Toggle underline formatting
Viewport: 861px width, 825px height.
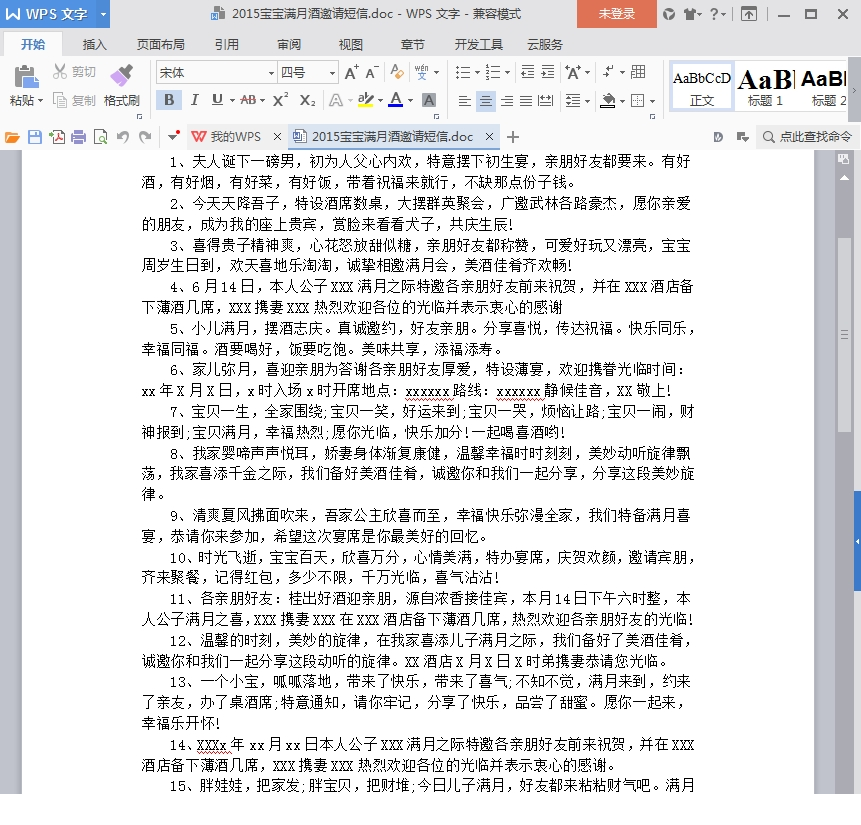coord(217,100)
